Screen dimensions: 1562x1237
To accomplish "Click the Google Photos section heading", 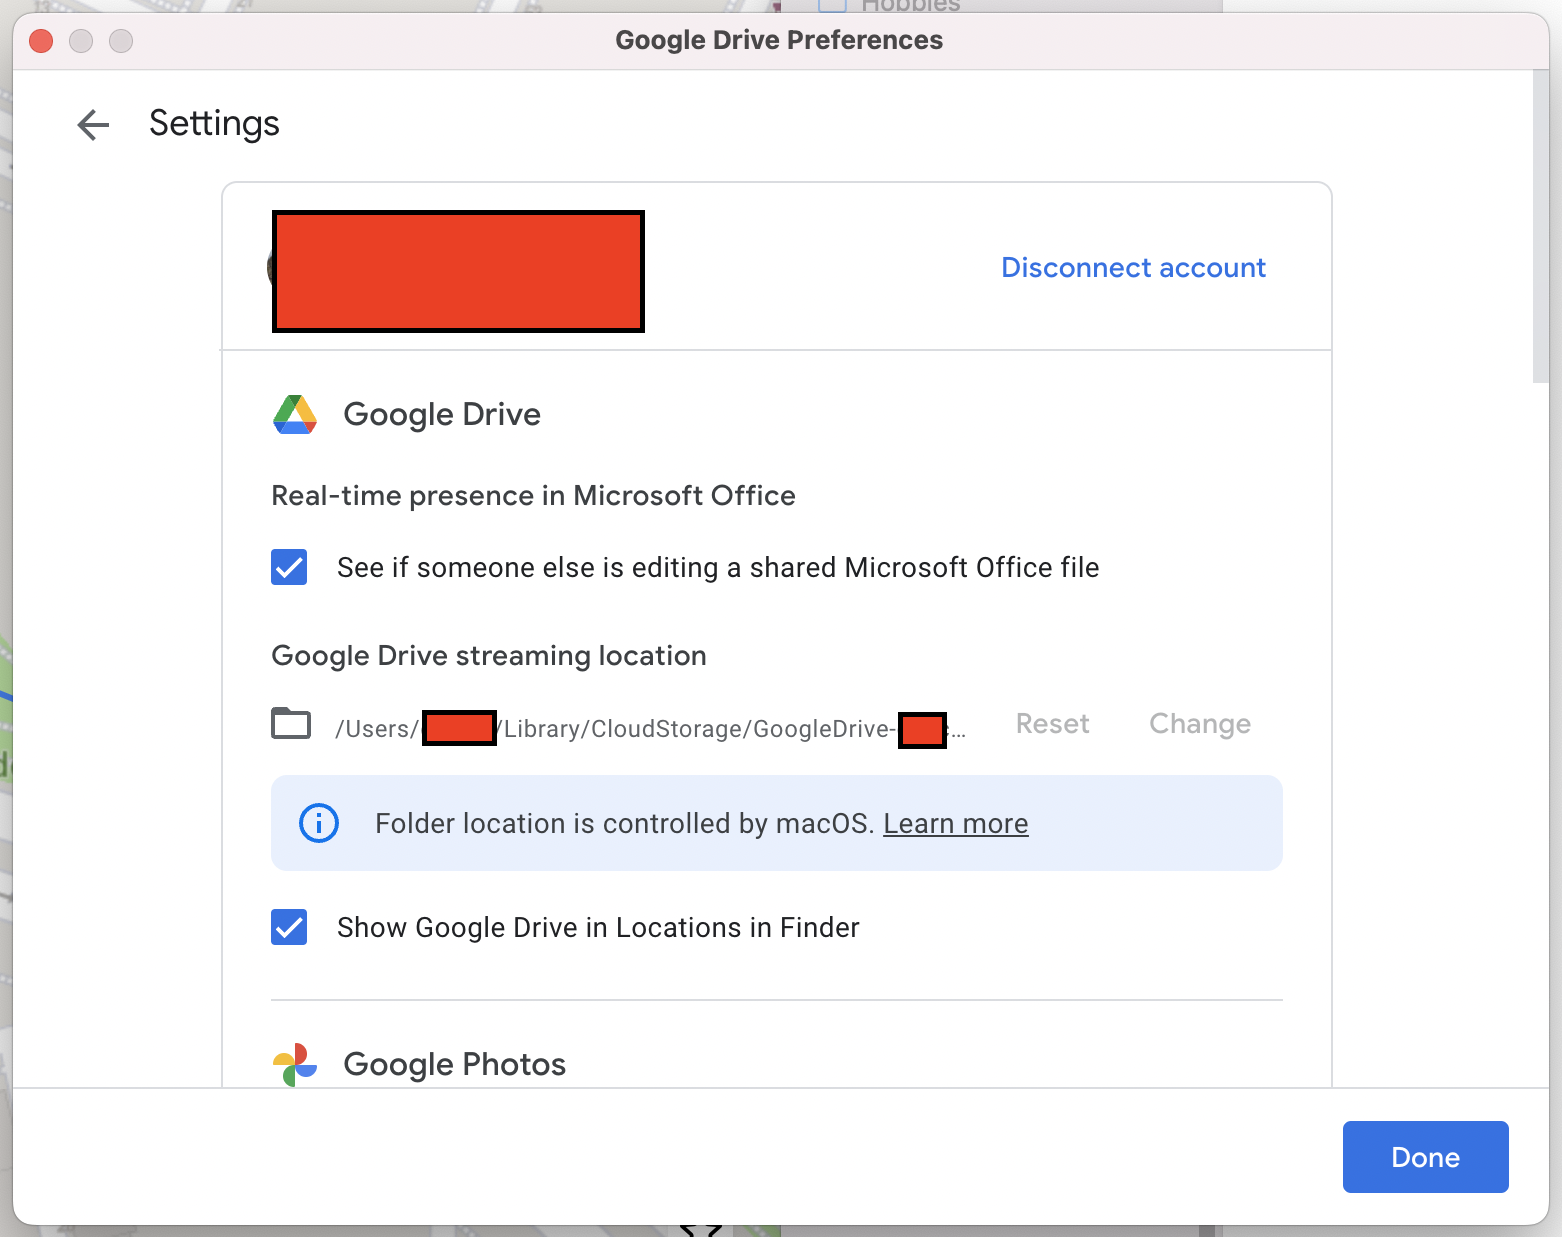I will (x=454, y=1064).
